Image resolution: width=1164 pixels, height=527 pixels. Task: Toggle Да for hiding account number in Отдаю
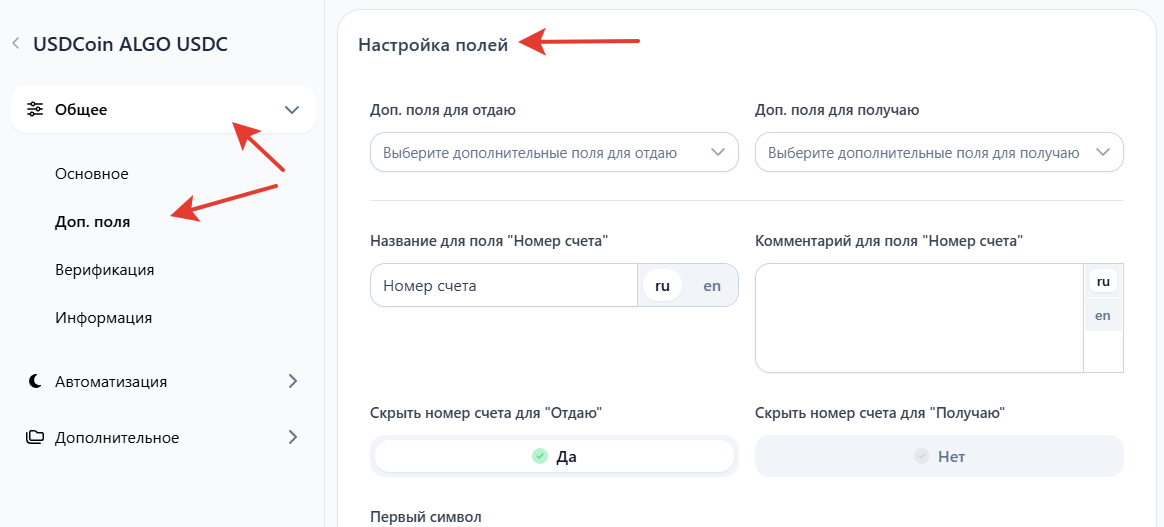tap(554, 456)
